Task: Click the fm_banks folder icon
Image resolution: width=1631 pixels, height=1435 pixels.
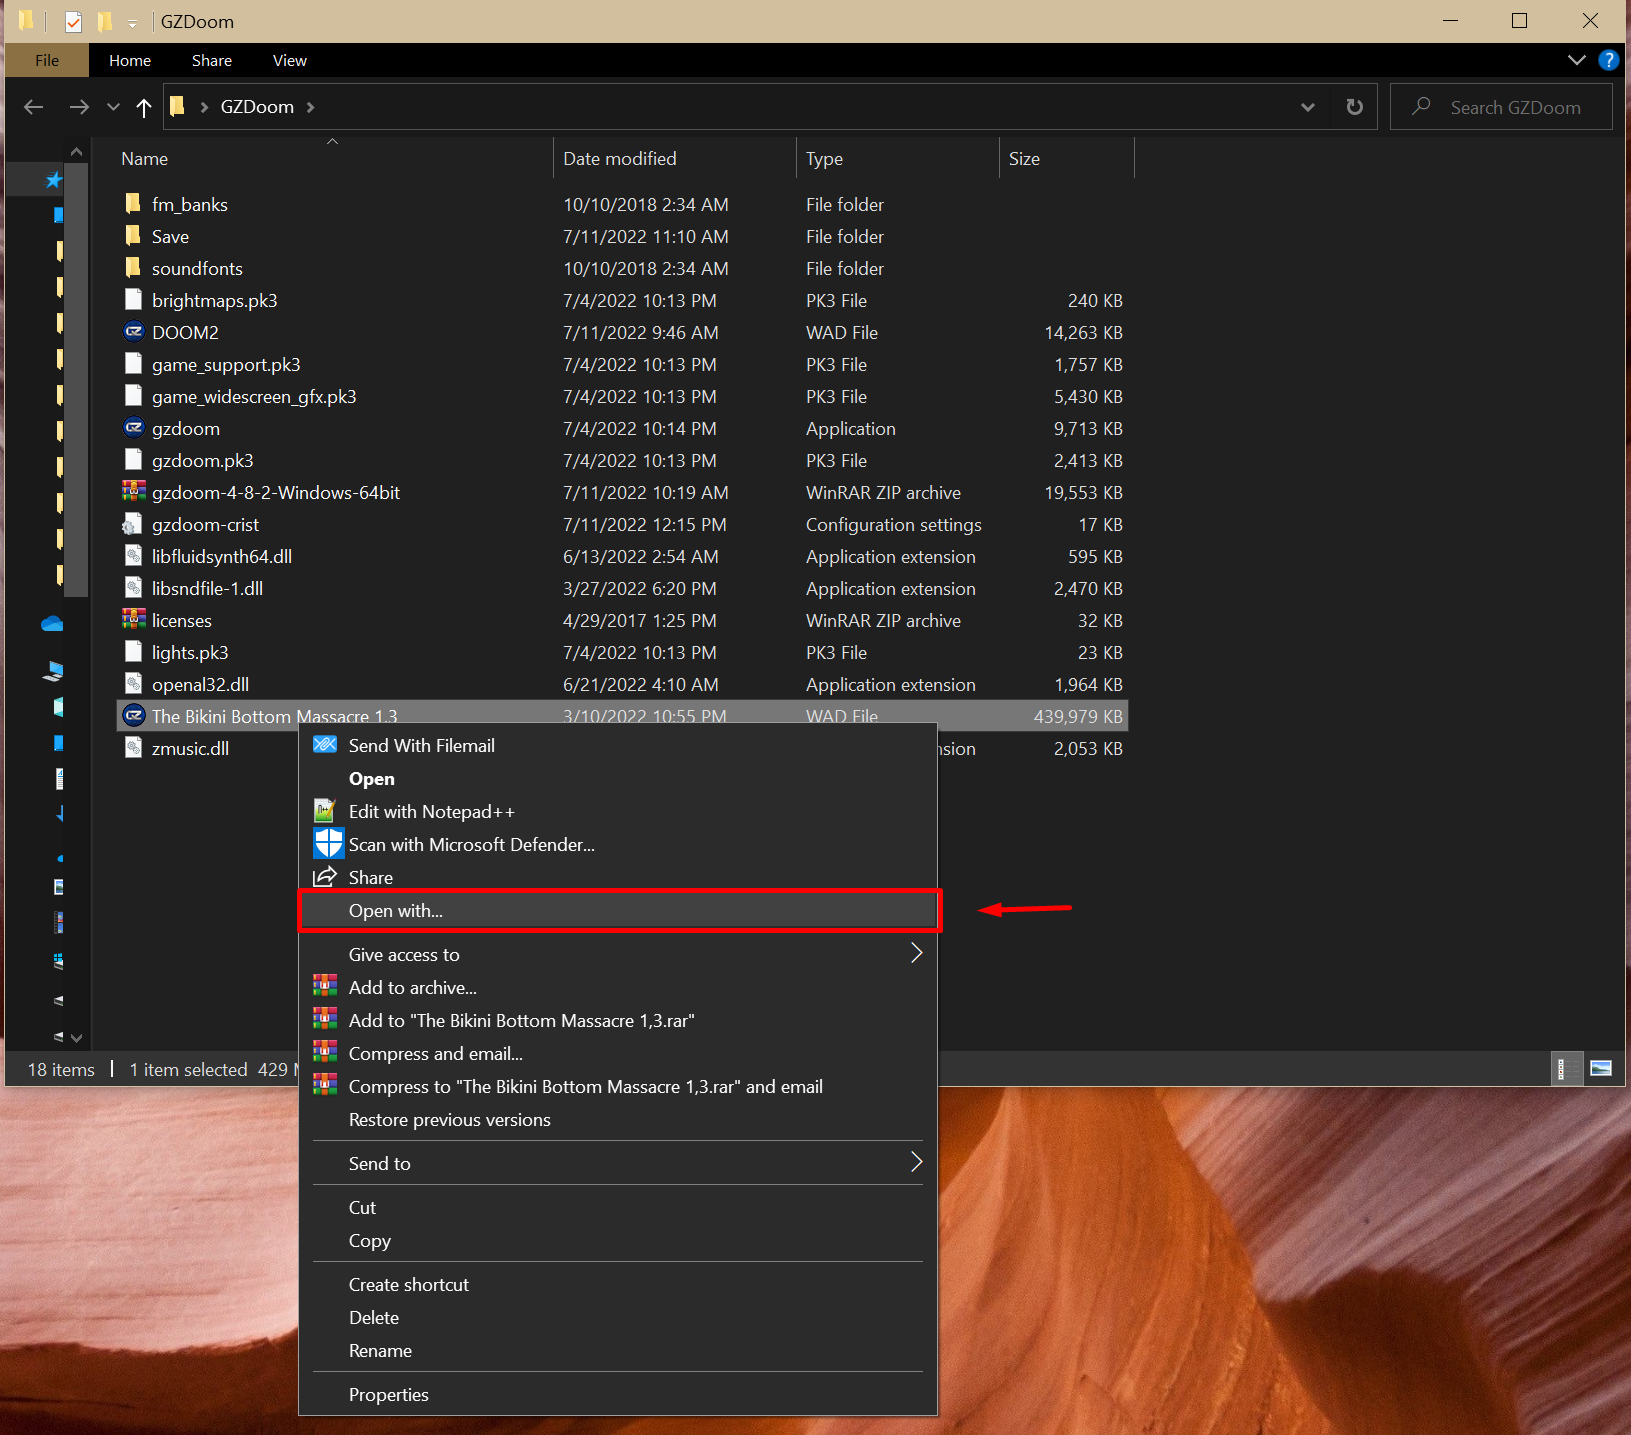Action: pos(133,204)
